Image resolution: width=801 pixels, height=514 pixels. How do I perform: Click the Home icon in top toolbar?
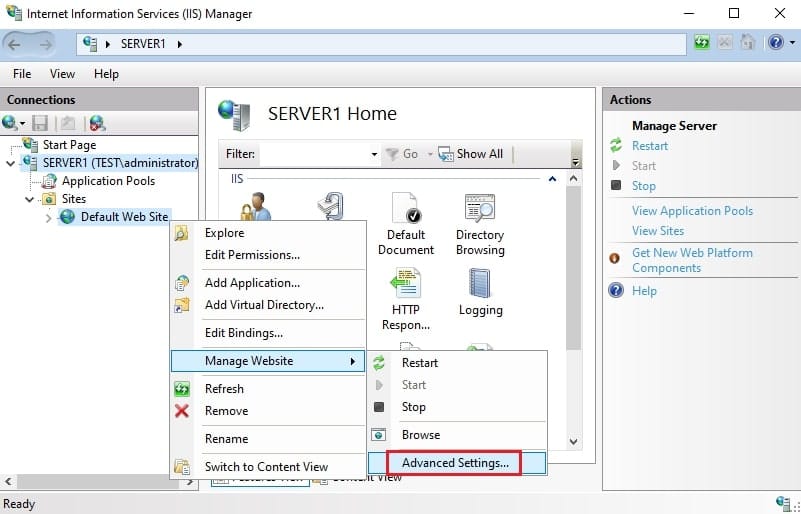pos(747,42)
